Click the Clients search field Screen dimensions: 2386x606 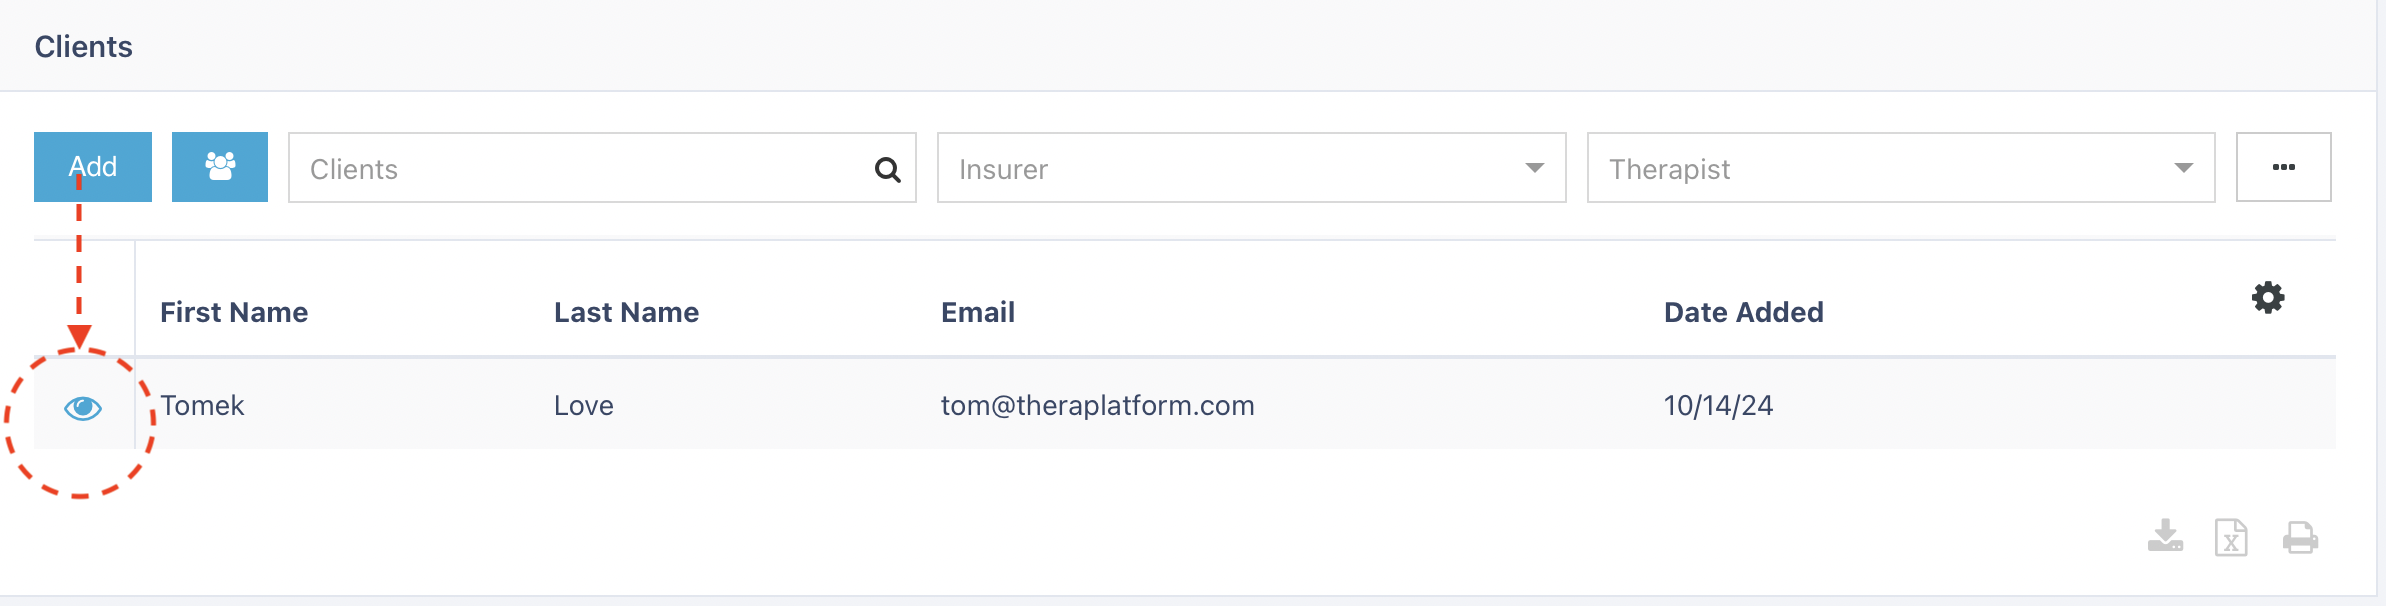[x=602, y=168]
